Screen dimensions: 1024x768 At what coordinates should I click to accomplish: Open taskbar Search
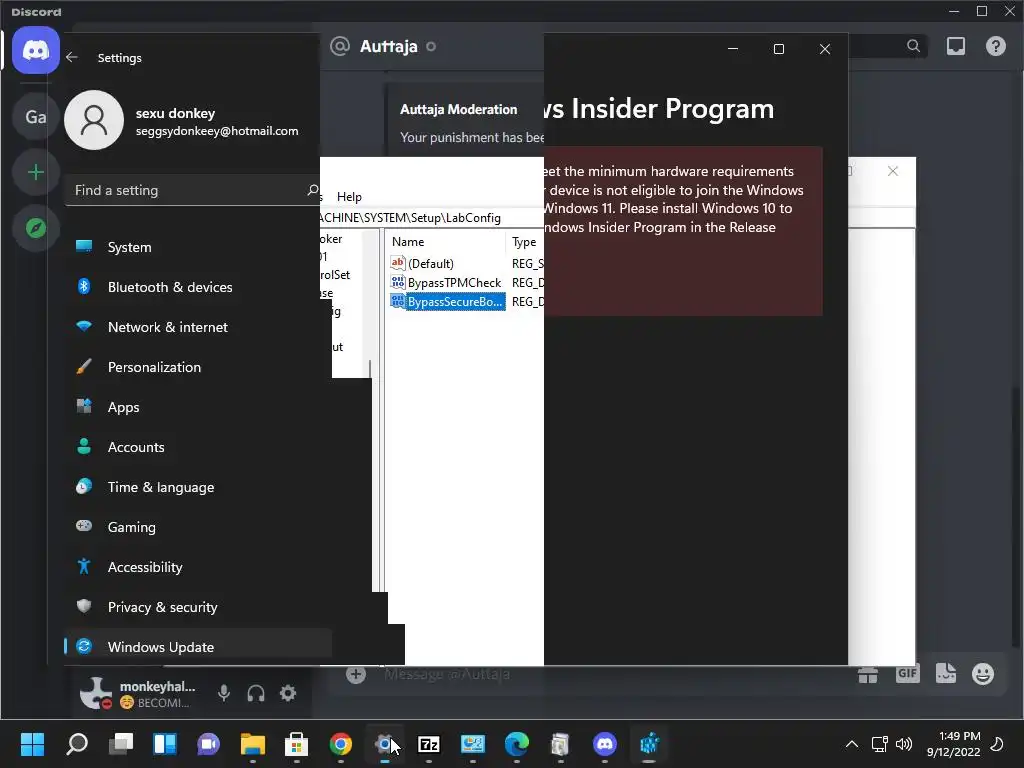pos(77,744)
